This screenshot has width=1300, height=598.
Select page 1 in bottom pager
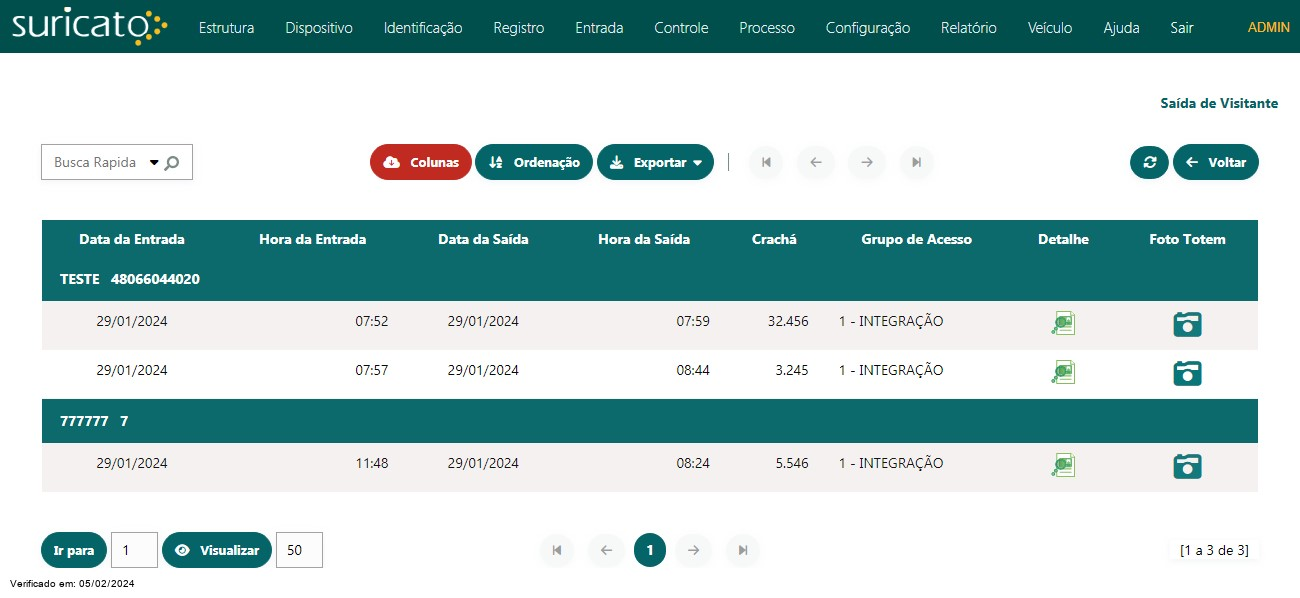[x=650, y=550]
